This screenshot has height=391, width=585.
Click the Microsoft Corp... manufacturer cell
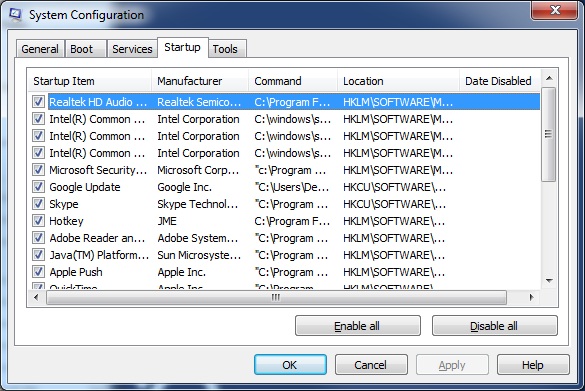pos(198,170)
